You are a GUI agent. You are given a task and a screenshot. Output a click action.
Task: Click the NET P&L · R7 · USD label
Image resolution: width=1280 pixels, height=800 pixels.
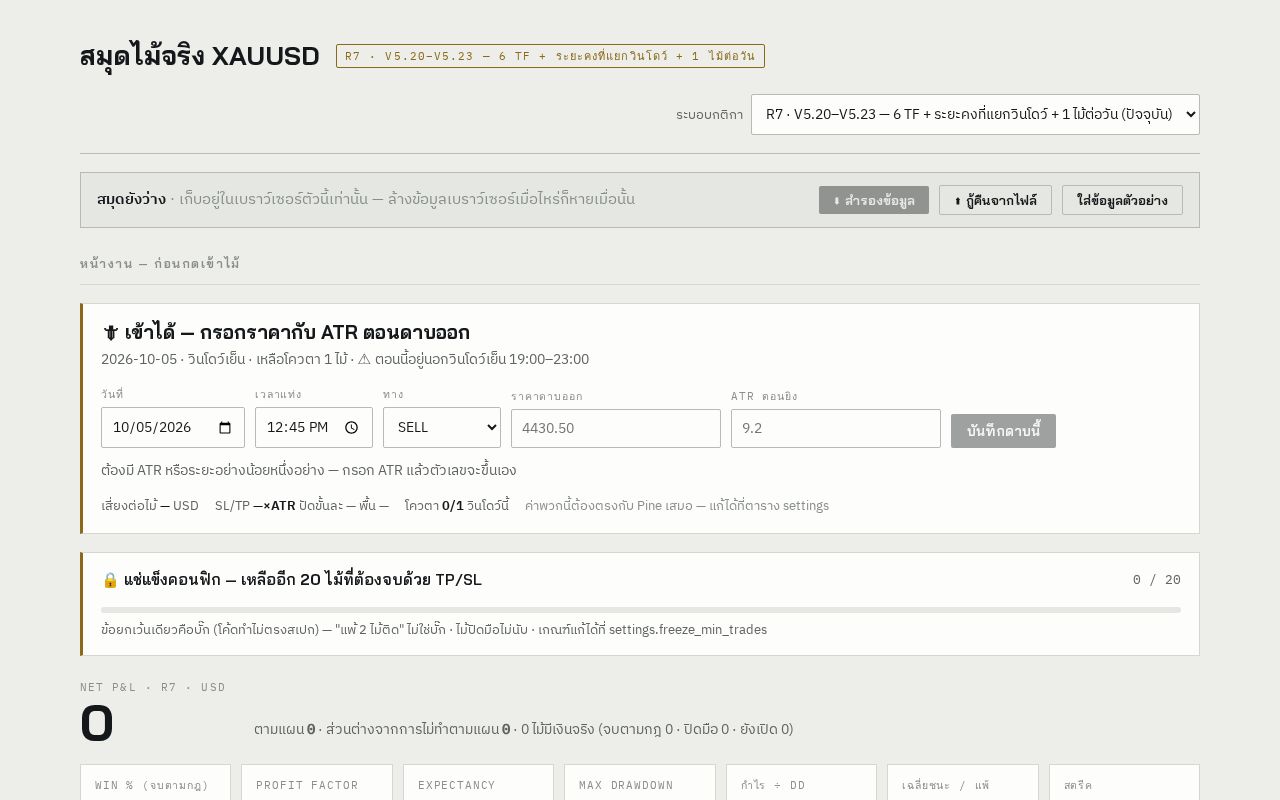point(153,687)
